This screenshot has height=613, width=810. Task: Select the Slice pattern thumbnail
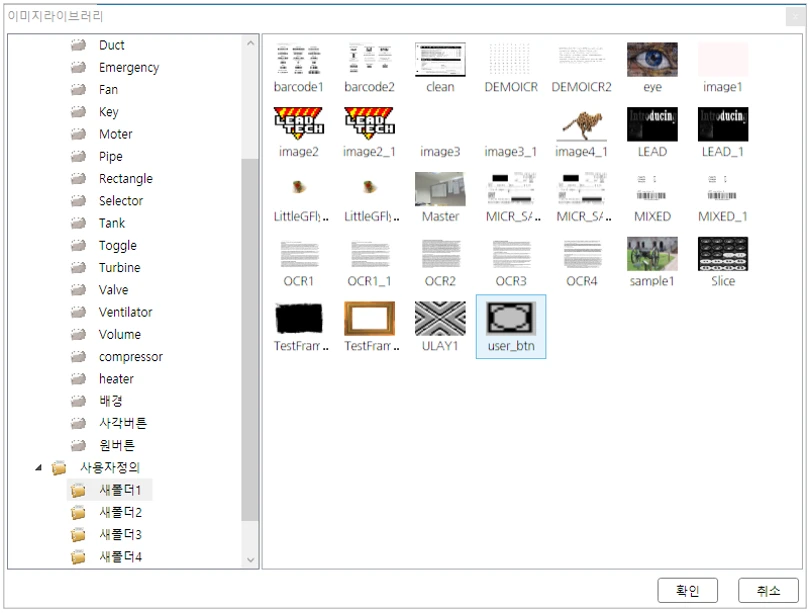[723, 254]
